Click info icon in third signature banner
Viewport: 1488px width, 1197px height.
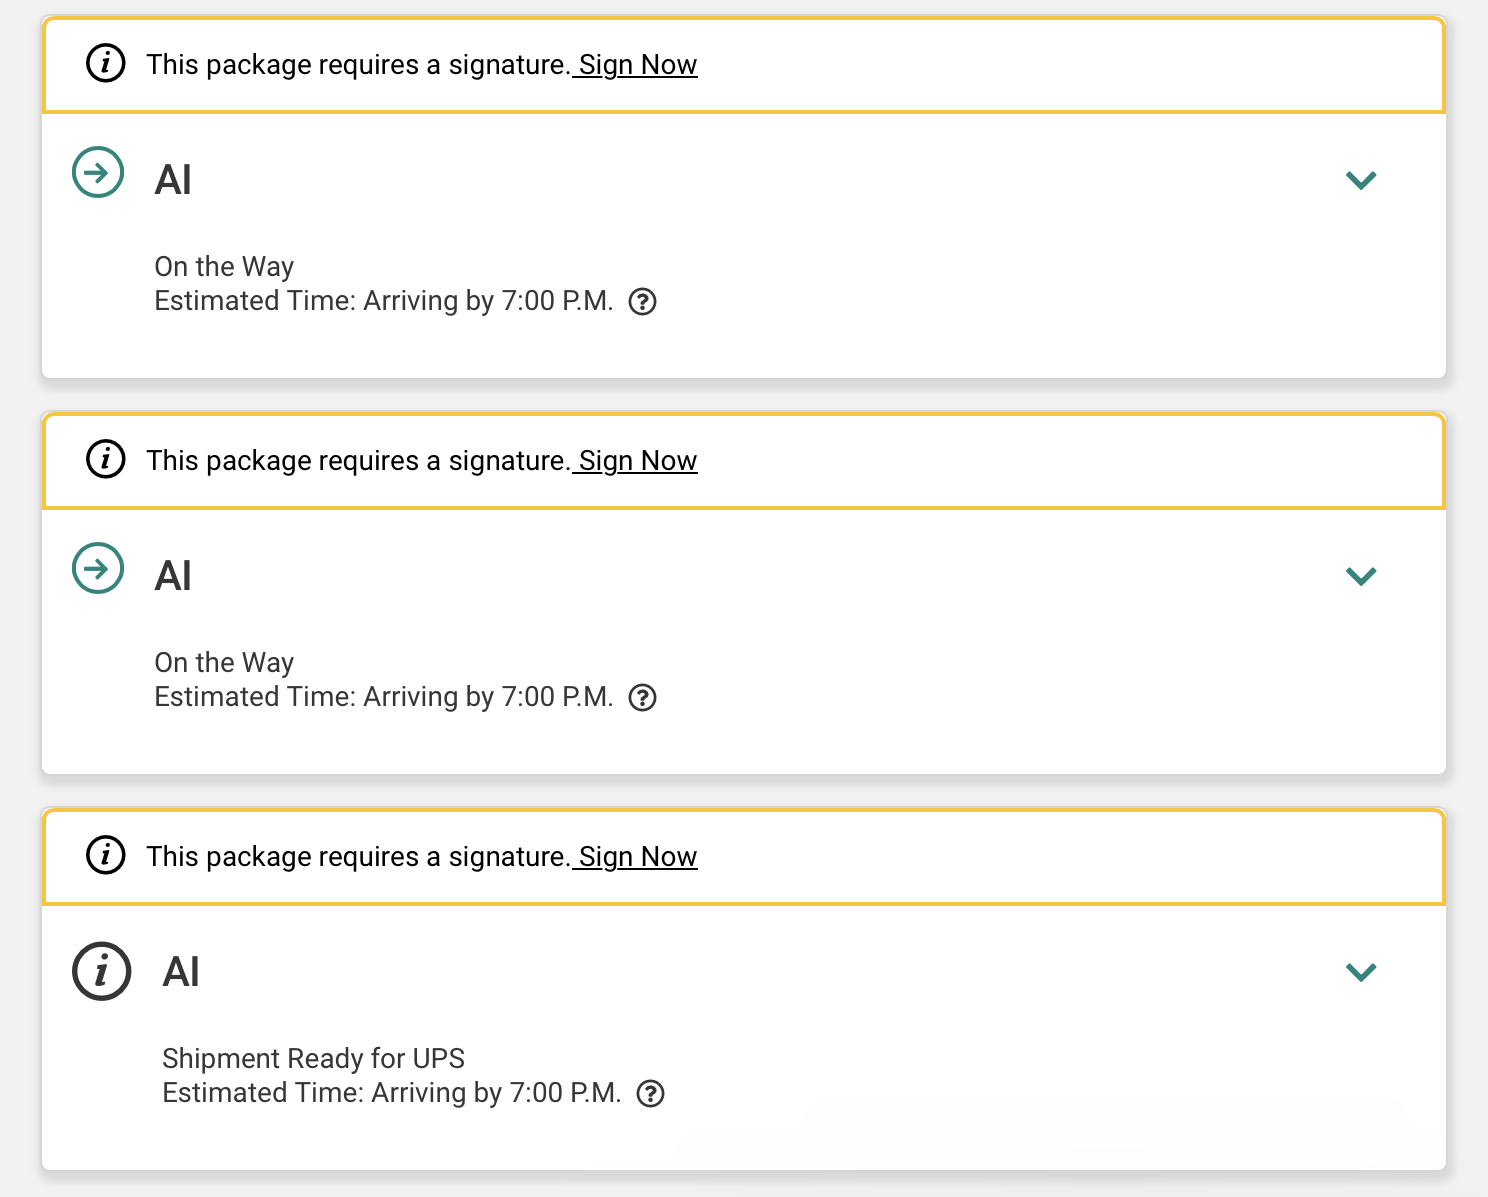(106, 856)
